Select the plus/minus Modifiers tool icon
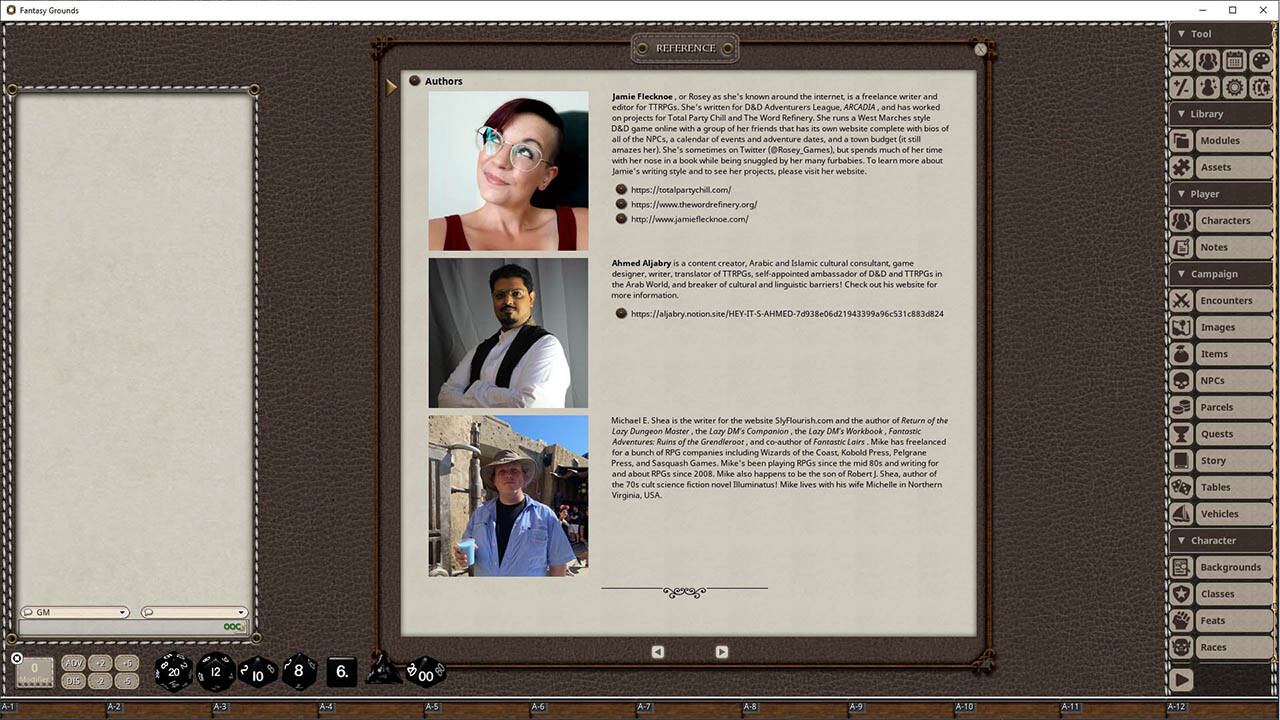 click(1181, 87)
